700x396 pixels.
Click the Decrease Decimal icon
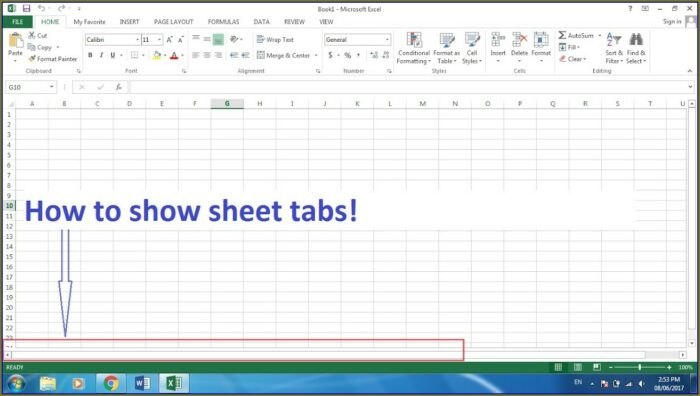point(386,55)
